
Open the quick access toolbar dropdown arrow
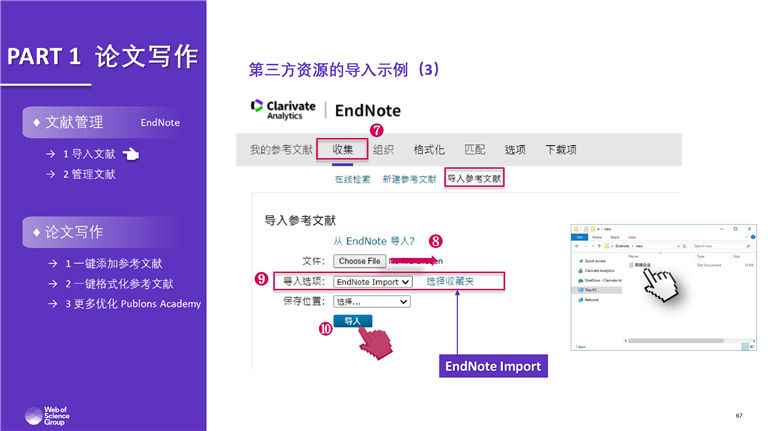pos(598,229)
